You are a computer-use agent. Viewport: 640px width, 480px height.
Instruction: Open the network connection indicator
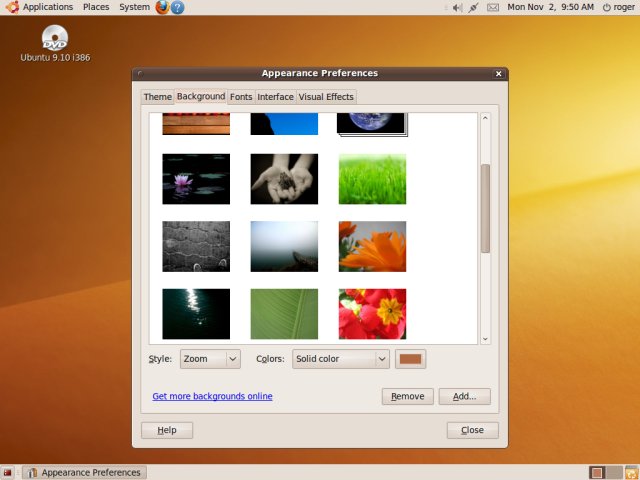473,7
